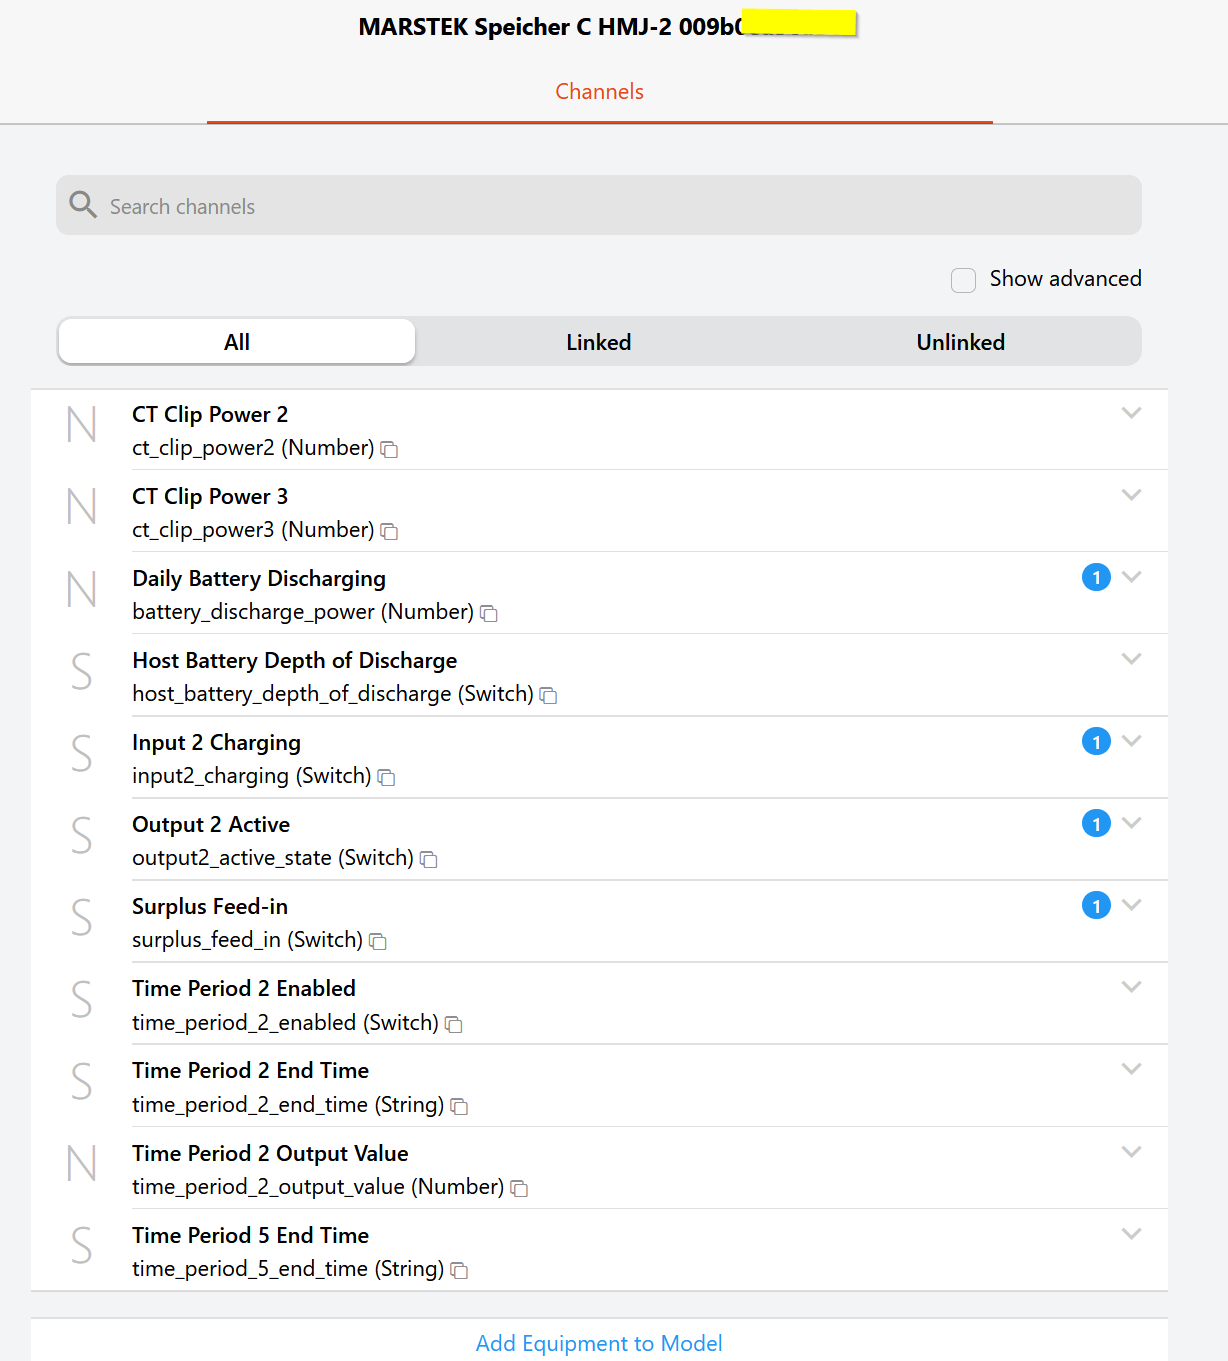Select Time Period 5 End Time title
1228x1361 pixels.
tap(251, 1235)
